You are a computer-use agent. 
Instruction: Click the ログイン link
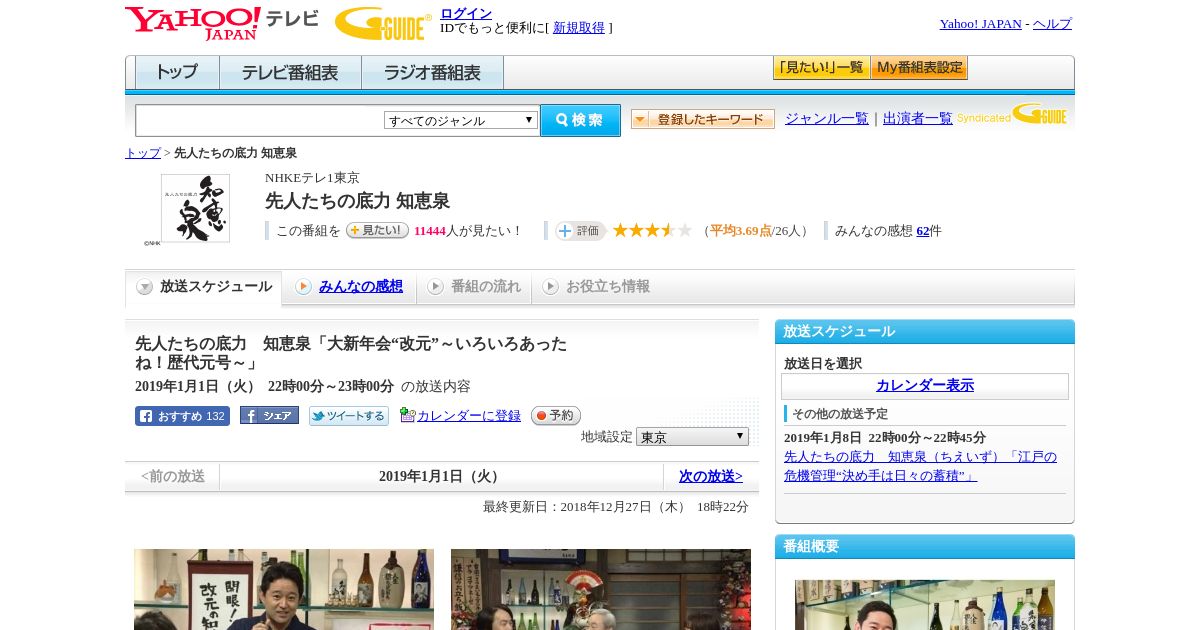click(466, 13)
